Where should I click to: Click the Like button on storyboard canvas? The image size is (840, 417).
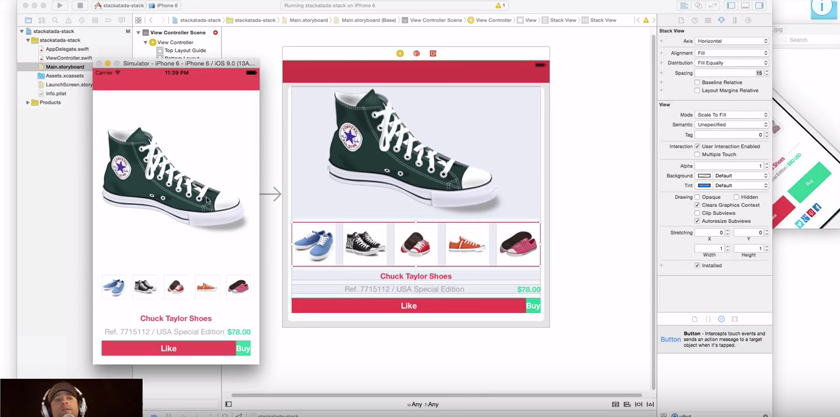(x=409, y=306)
